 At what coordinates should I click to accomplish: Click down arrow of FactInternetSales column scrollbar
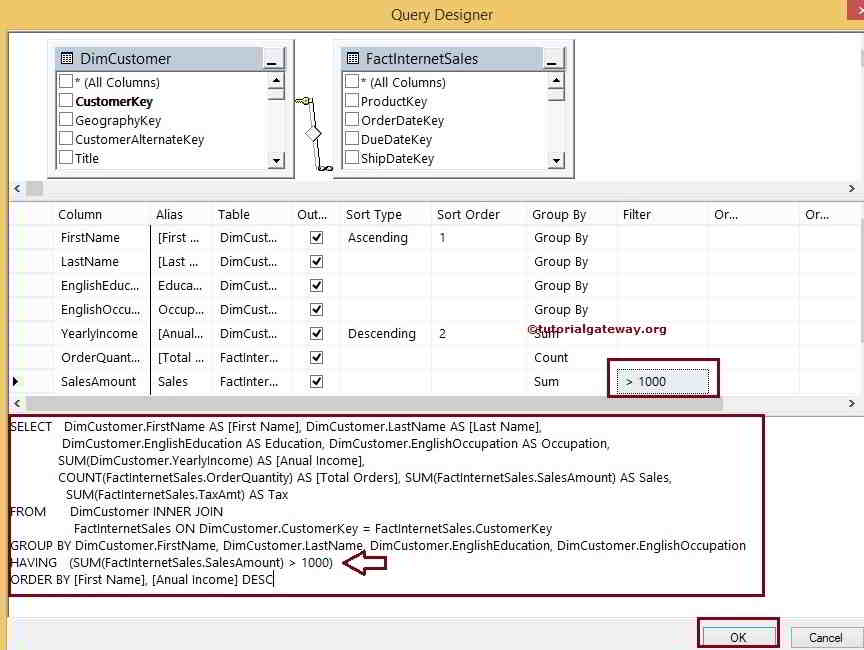(556, 160)
